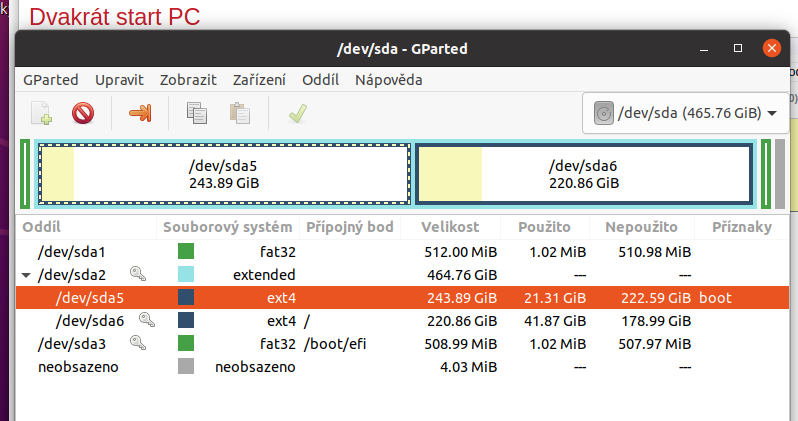798x421 pixels.
Task: Select the /dev/sda6 block in disk map
Action: point(583,174)
